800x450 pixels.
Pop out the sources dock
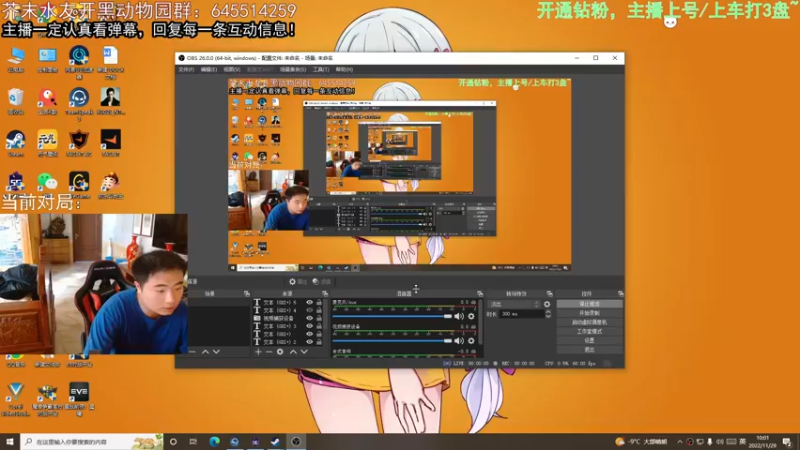click(x=325, y=294)
